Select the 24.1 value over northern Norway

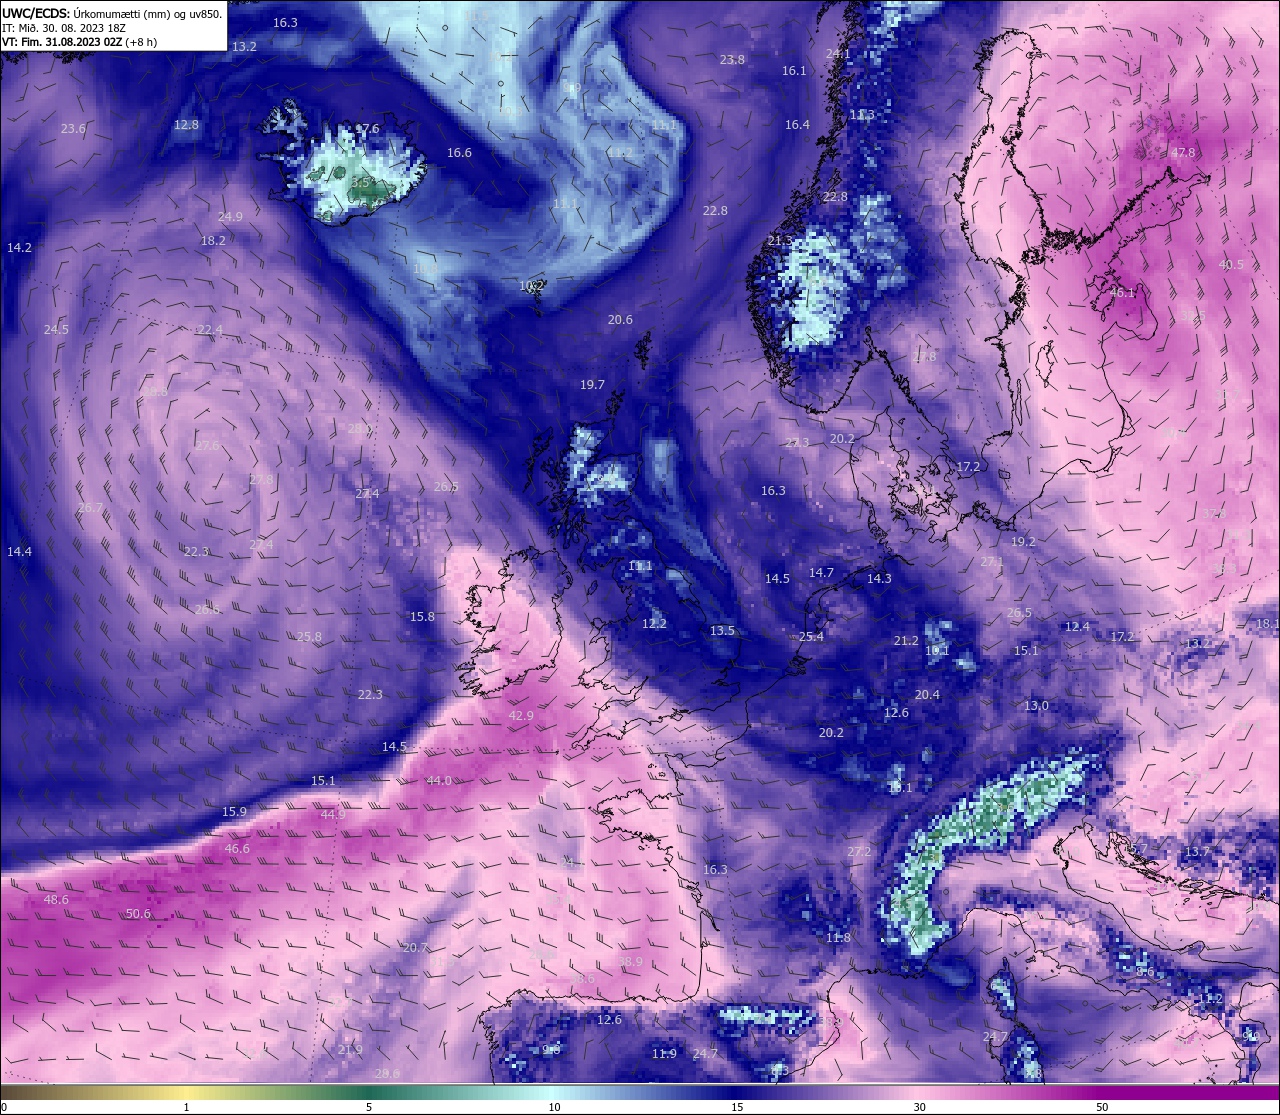pos(838,54)
